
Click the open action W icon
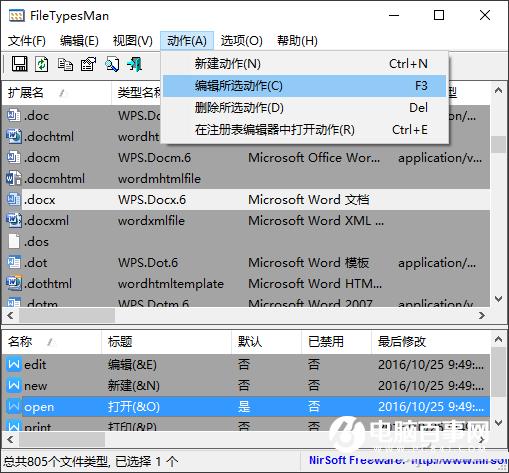tap(14, 406)
